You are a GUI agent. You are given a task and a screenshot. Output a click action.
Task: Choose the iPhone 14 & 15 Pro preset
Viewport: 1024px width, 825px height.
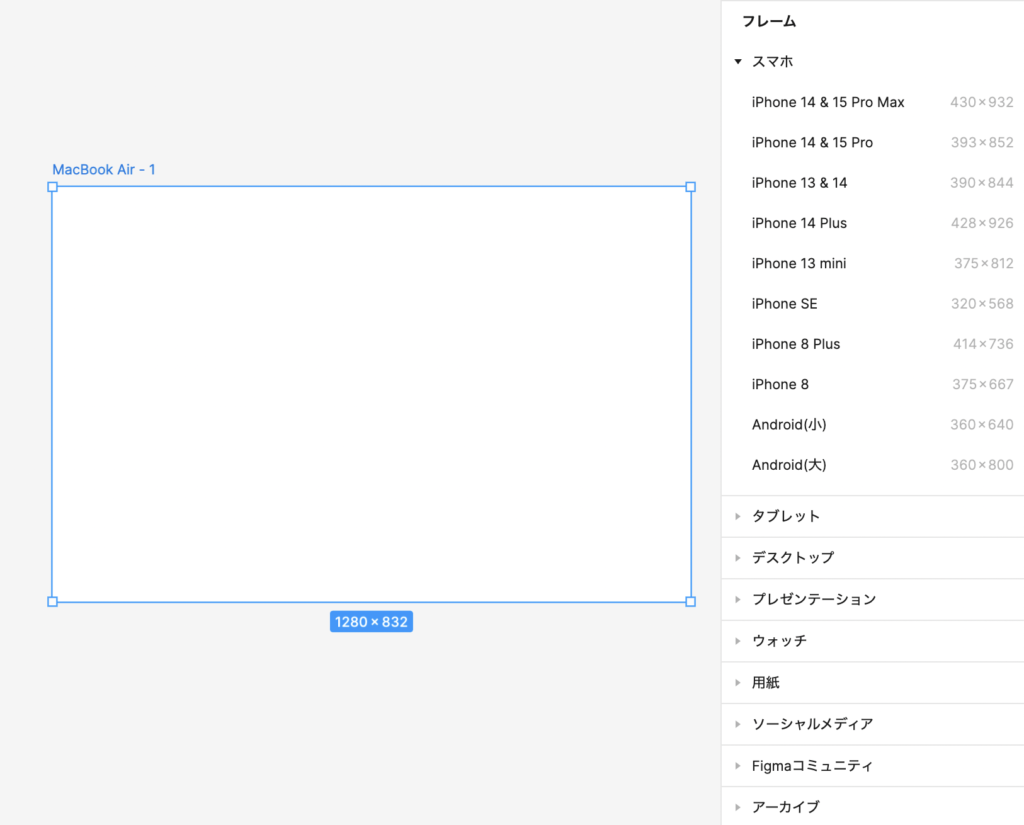(812, 143)
